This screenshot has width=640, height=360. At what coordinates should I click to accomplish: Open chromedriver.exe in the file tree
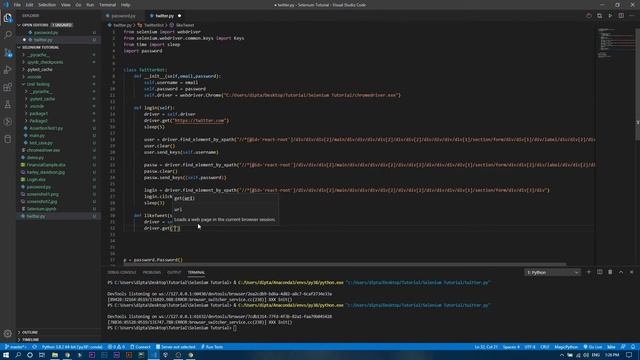(x=43, y=150)
